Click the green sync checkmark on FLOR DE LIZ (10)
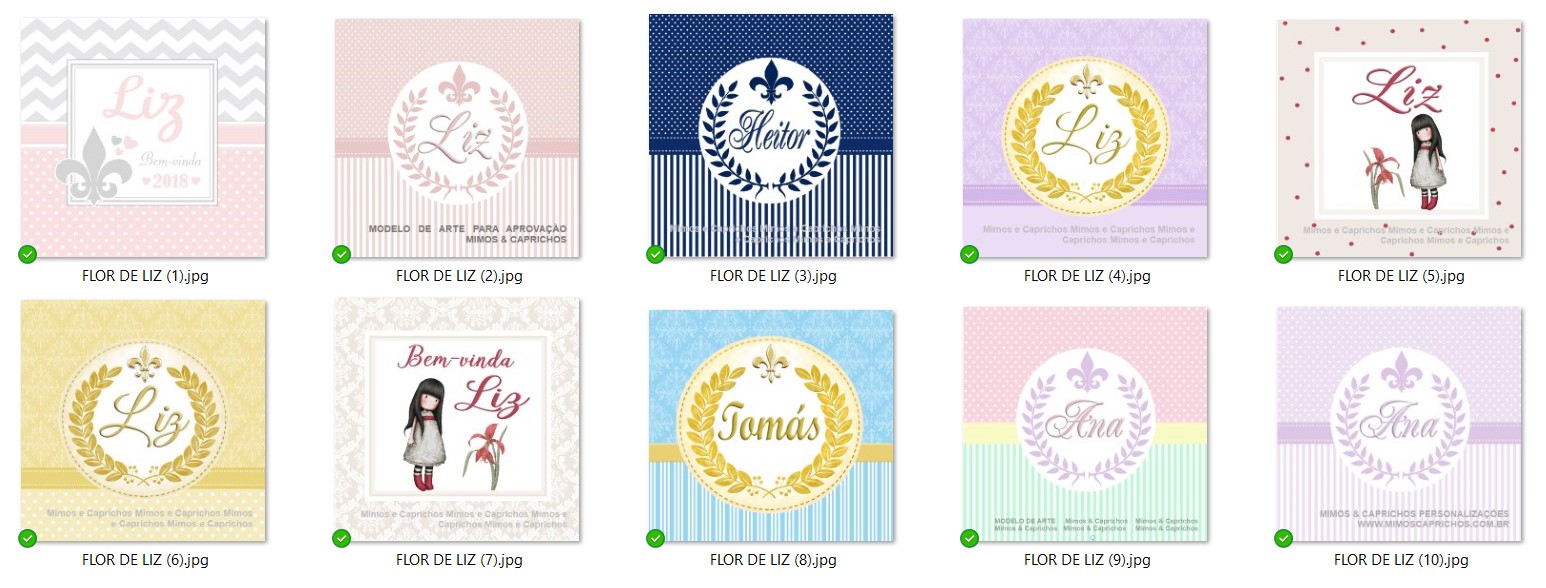This screenshot has width=1546, height=588. [1284, 538]
